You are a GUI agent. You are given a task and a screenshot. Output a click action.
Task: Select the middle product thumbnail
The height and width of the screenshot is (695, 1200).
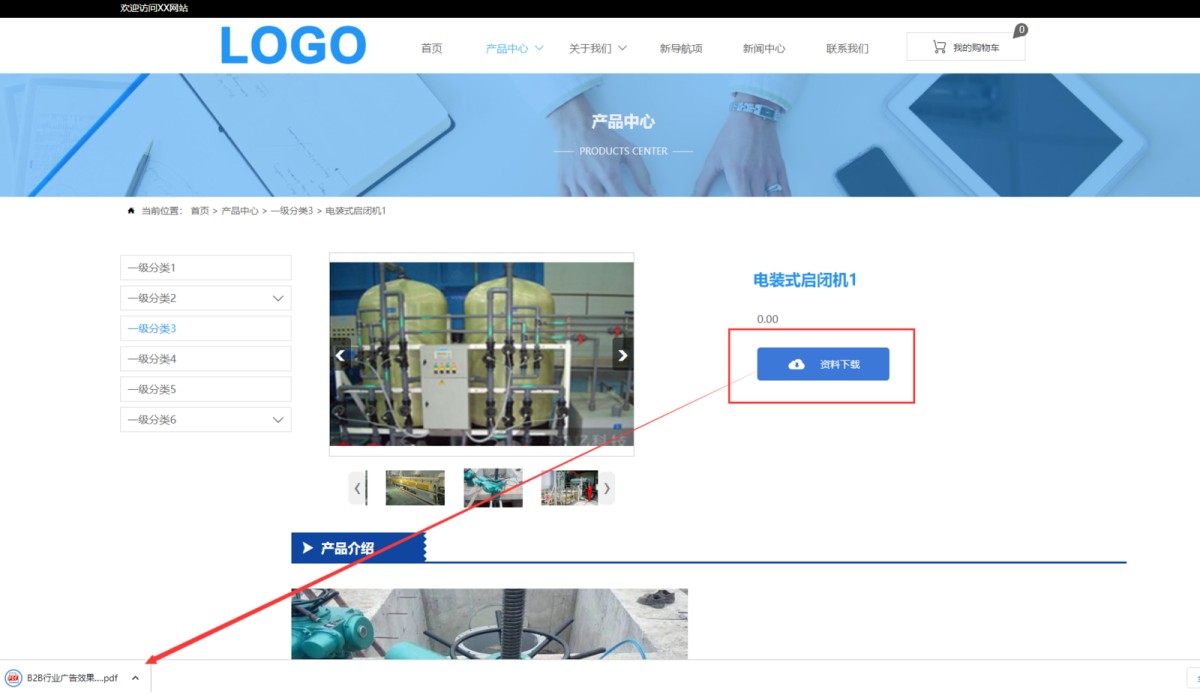click(493, 488)
